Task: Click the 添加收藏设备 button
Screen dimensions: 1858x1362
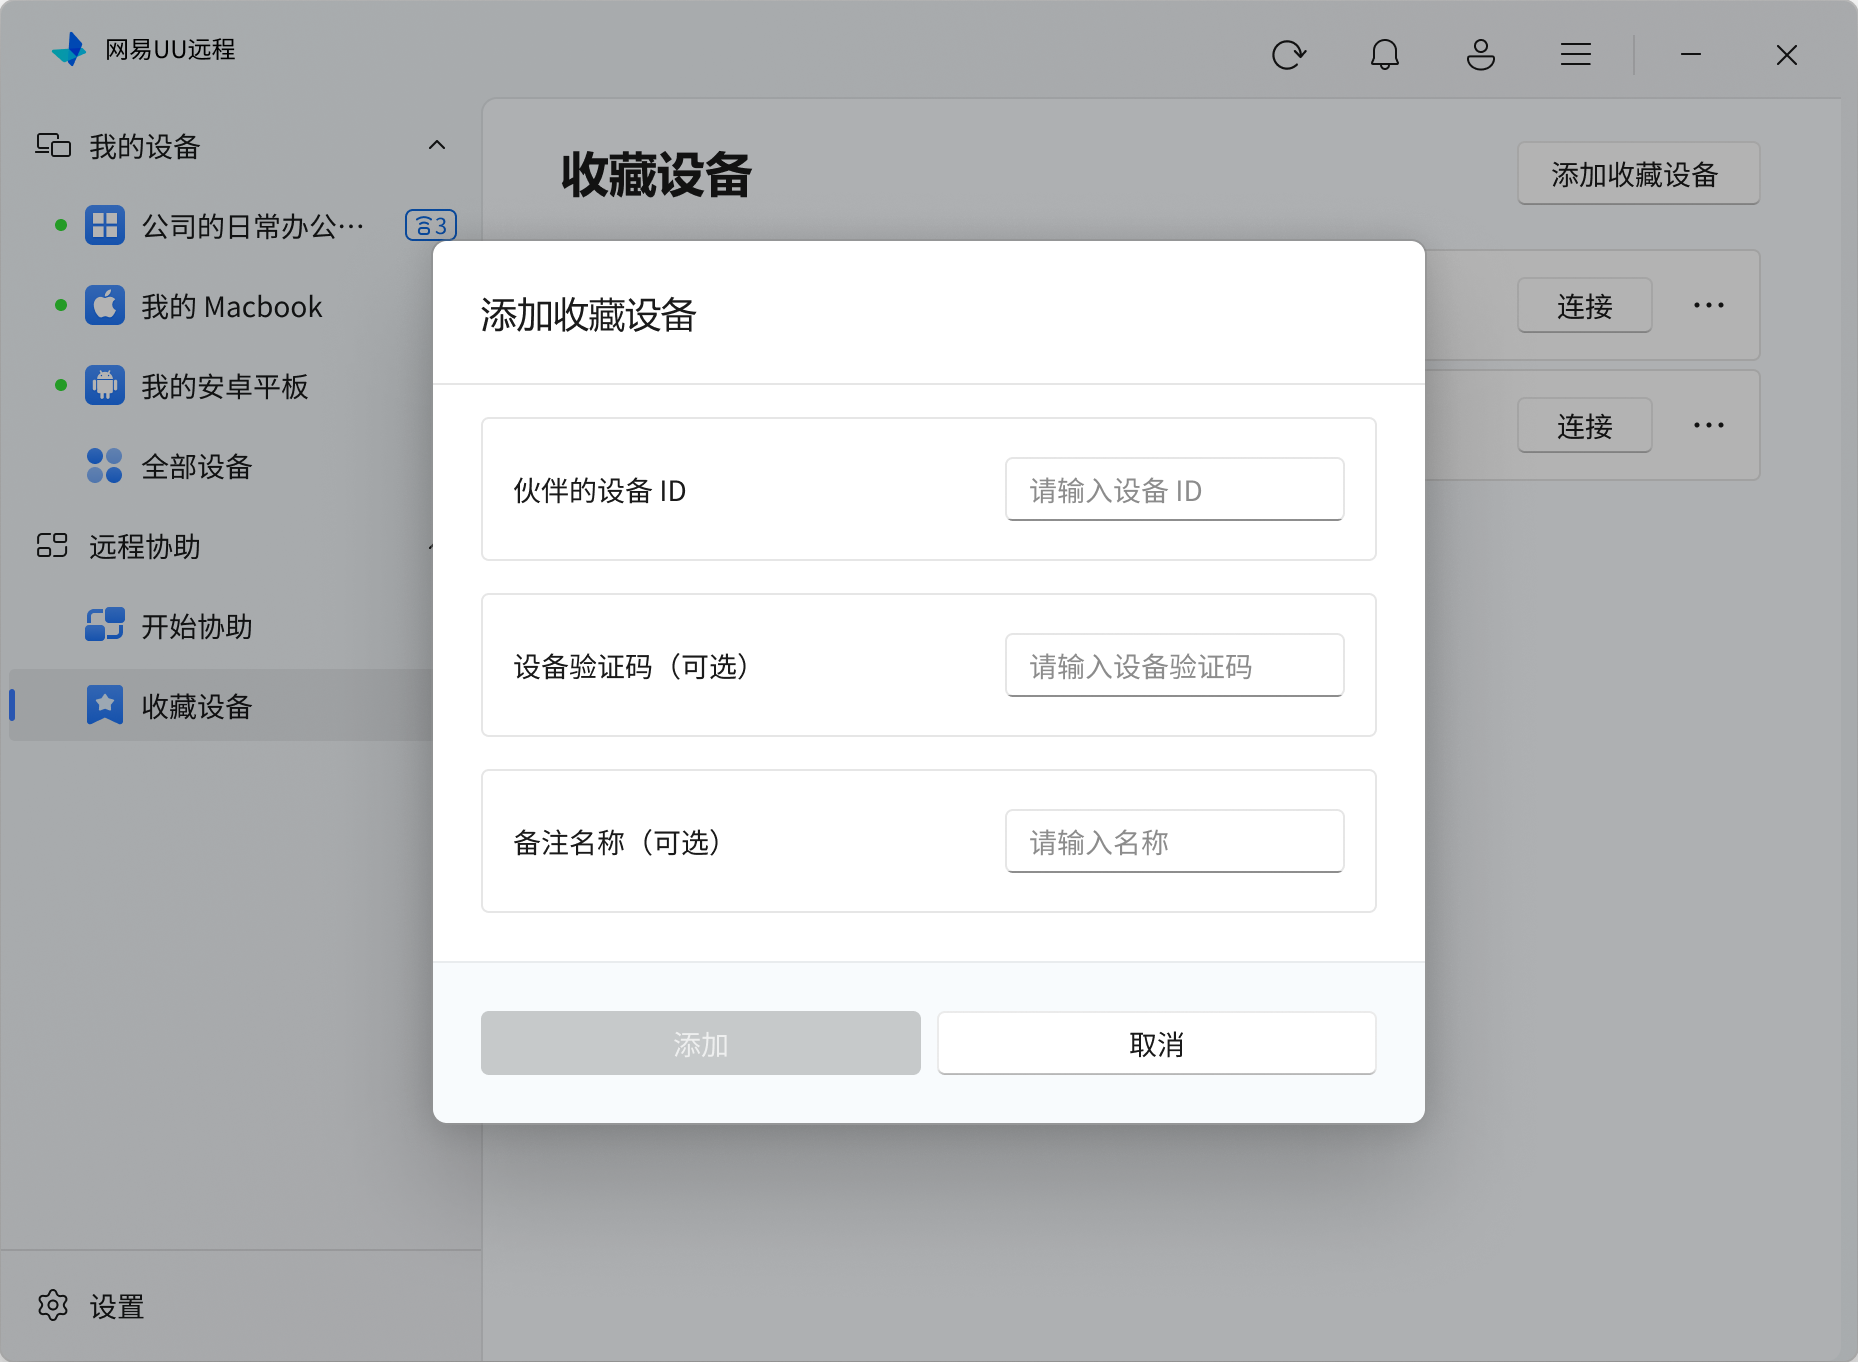Action: click(1638, 174)
